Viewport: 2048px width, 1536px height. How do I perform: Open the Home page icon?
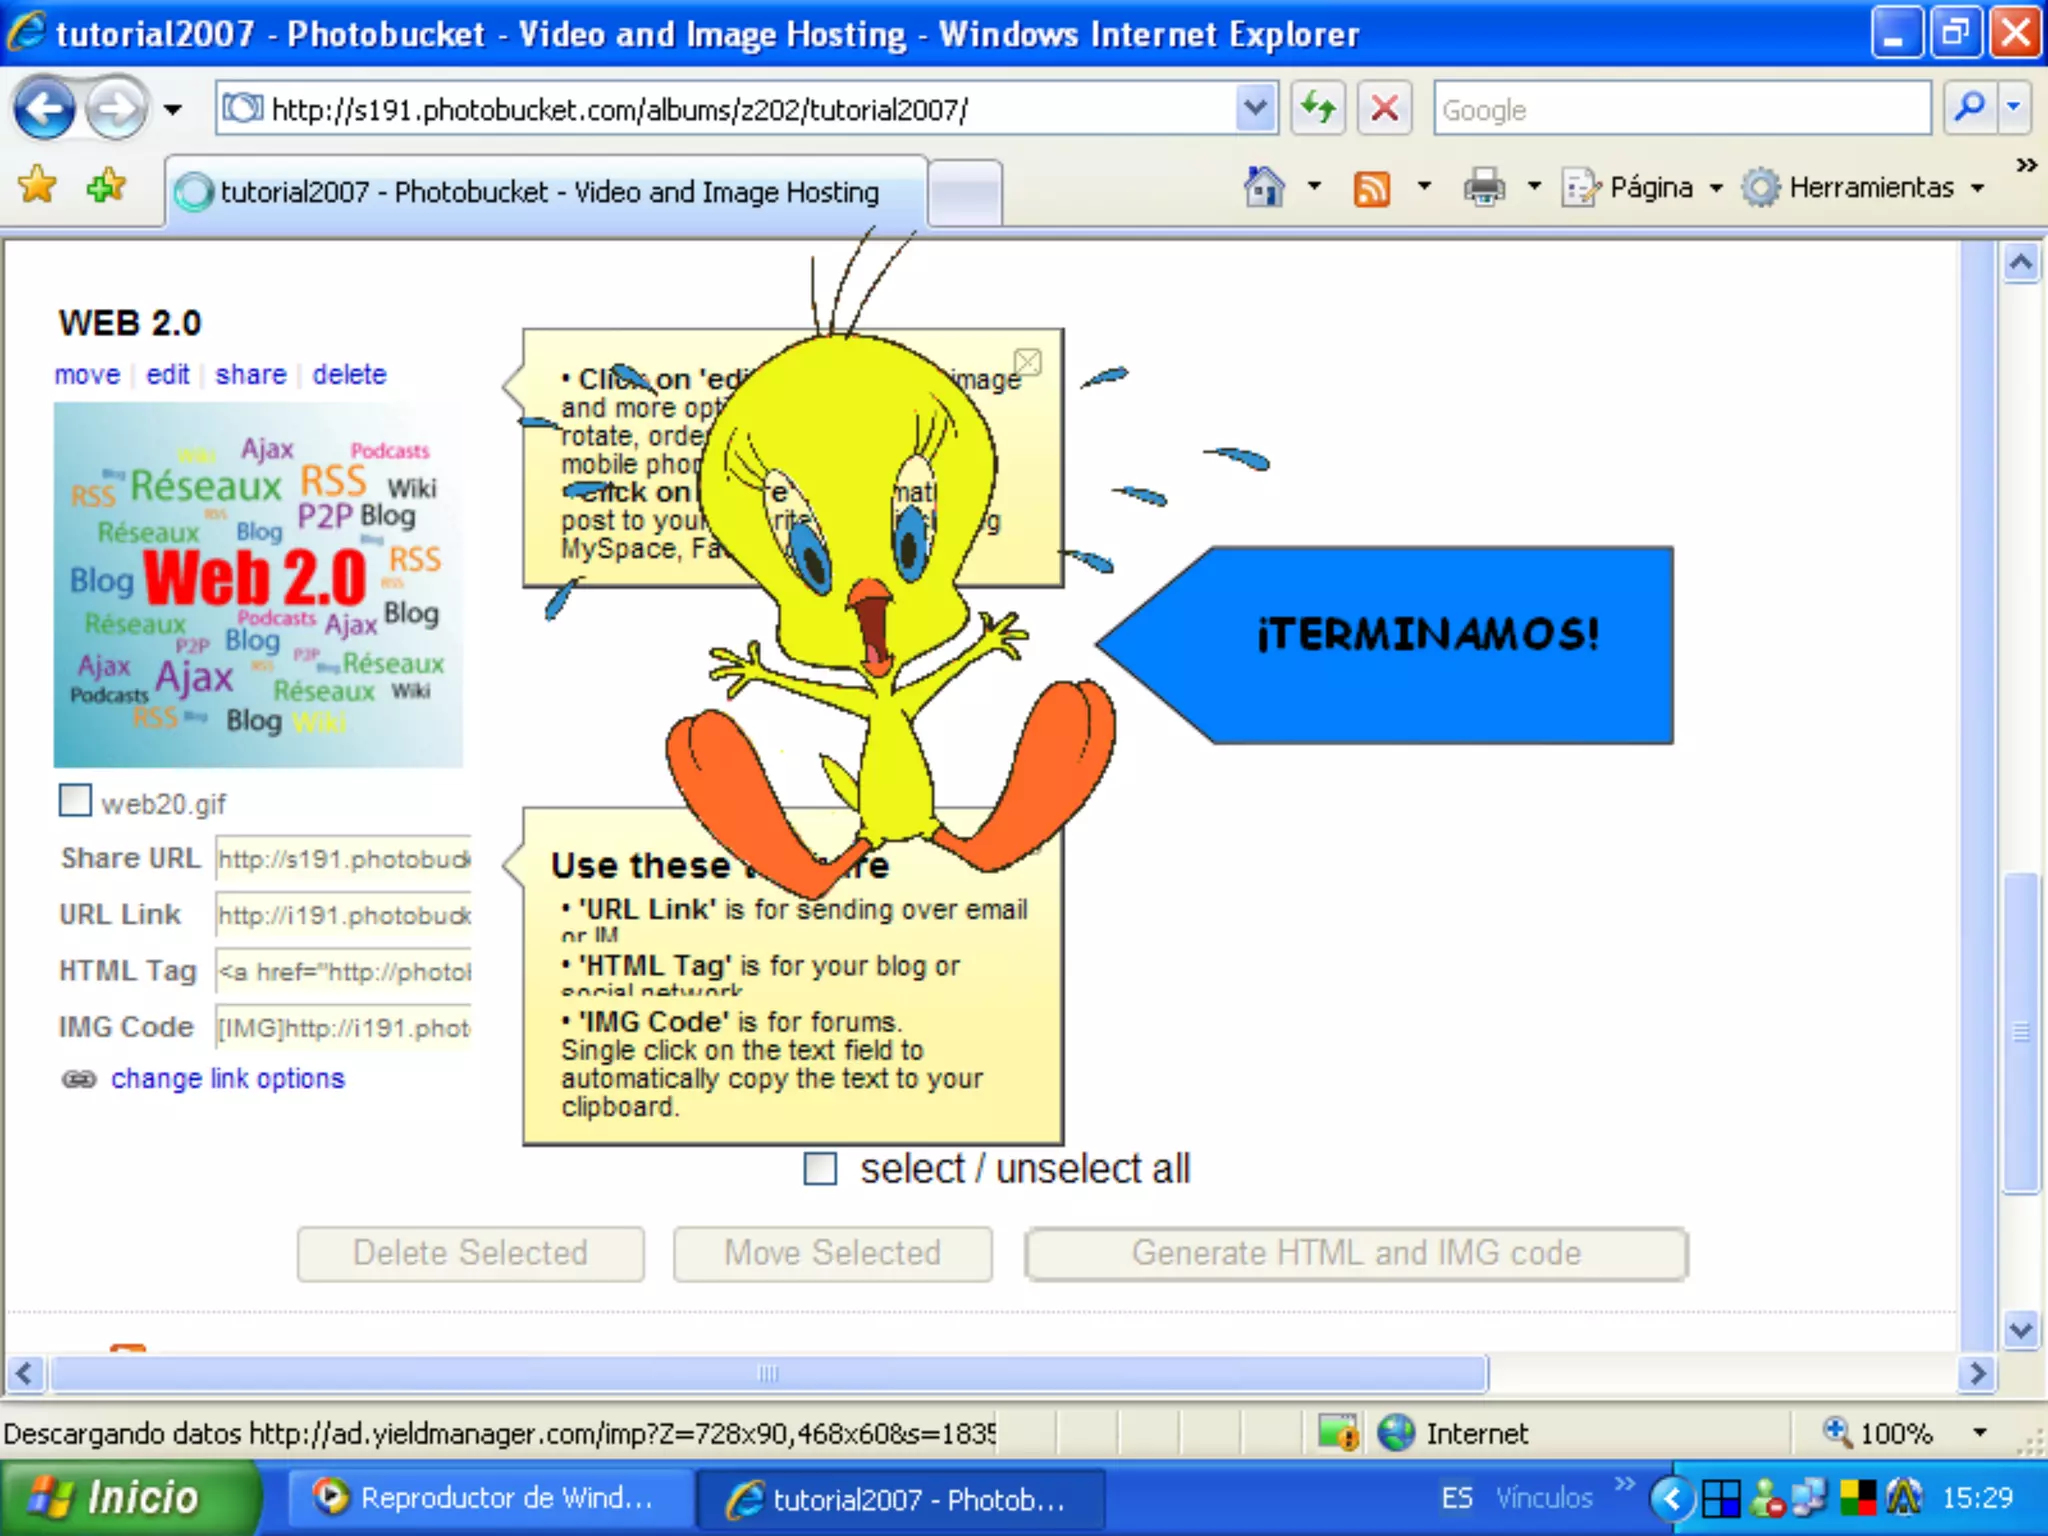coord(1264,187)
